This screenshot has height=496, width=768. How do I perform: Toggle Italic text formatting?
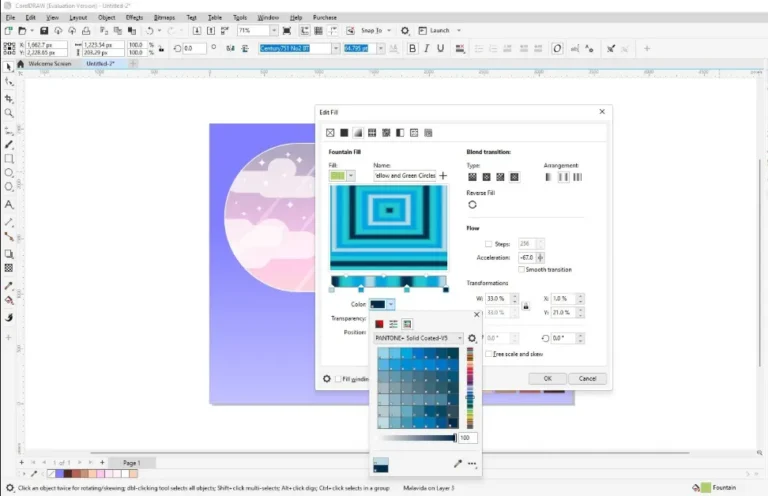pyautogui.click(x=427, y=48)
